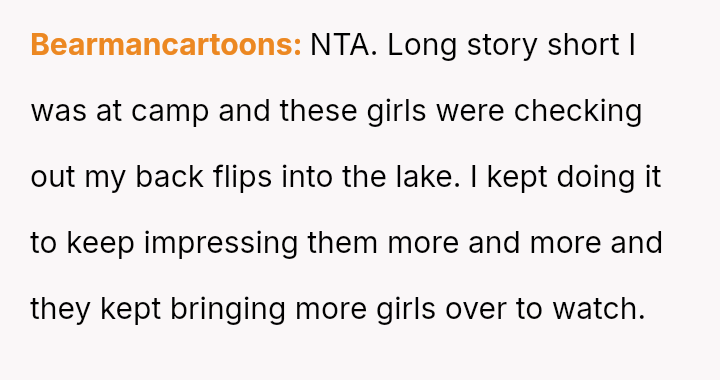The width and height of the screenshot is (720, 380).
Task: Click the word "checking" ending the second line
Action: (578, 113)
